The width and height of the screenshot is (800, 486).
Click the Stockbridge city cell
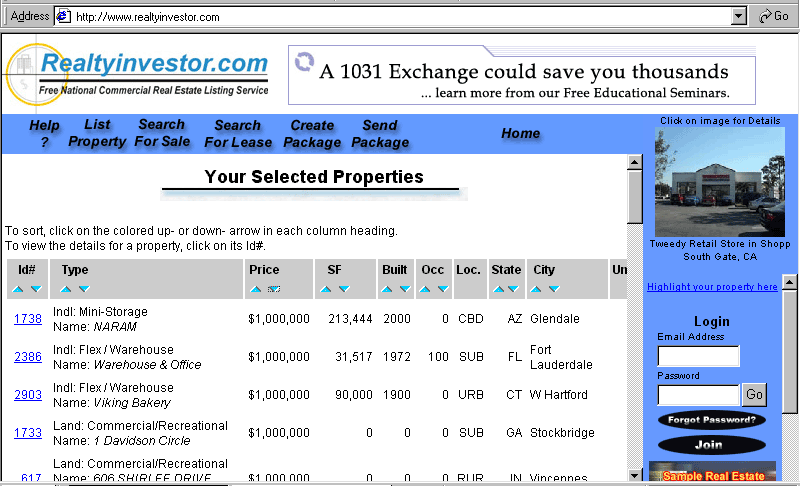(562, 433)
